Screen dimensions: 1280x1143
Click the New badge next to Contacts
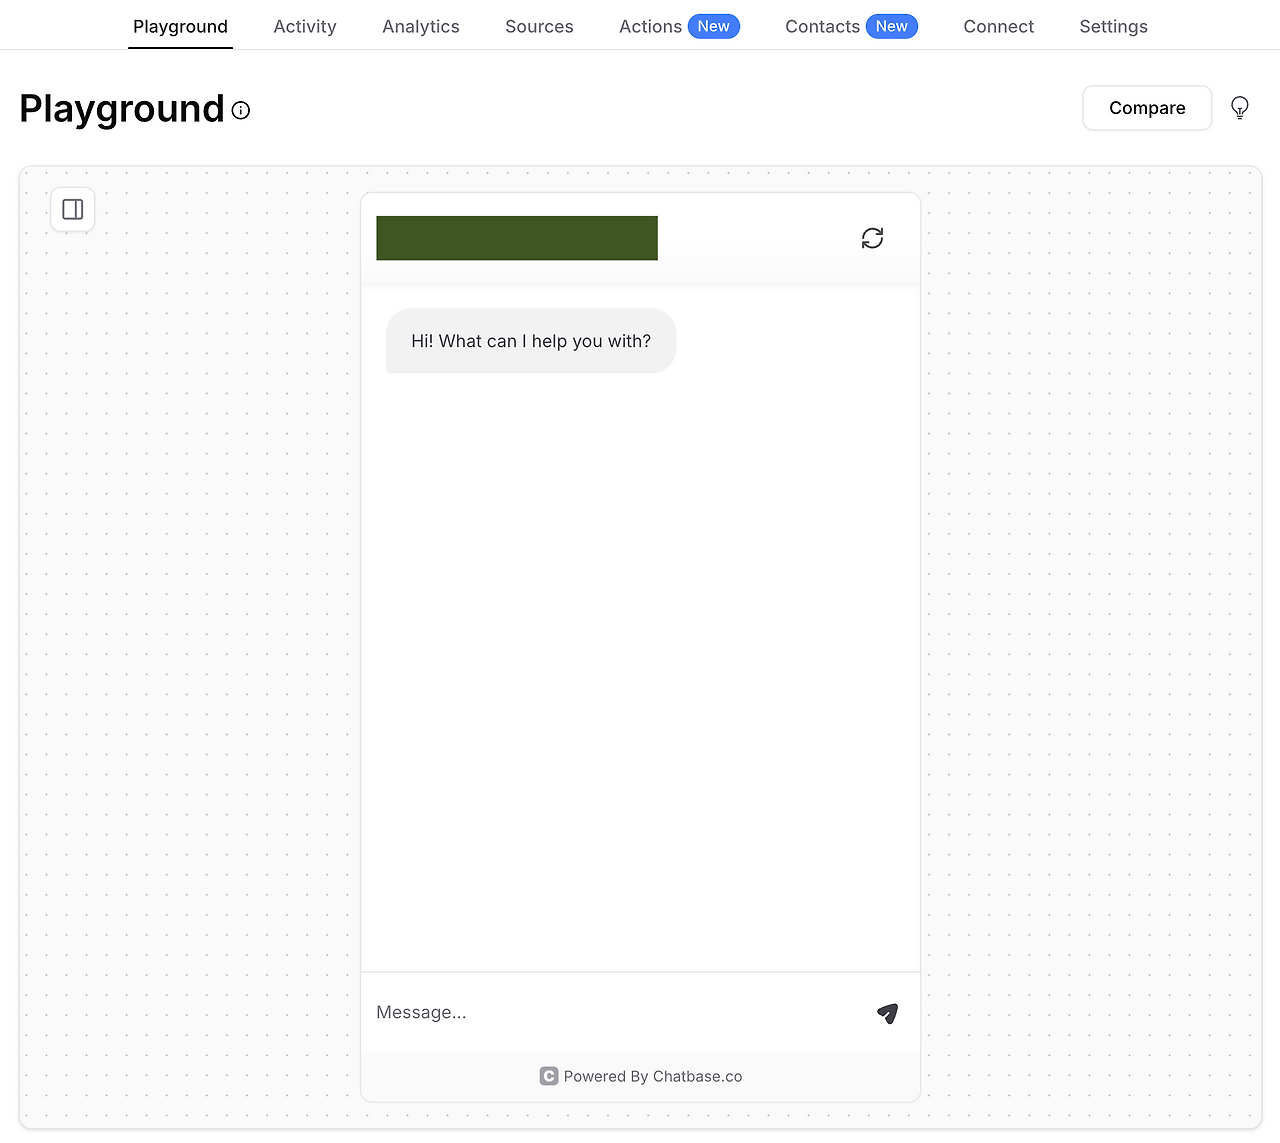tap(891, 26)
